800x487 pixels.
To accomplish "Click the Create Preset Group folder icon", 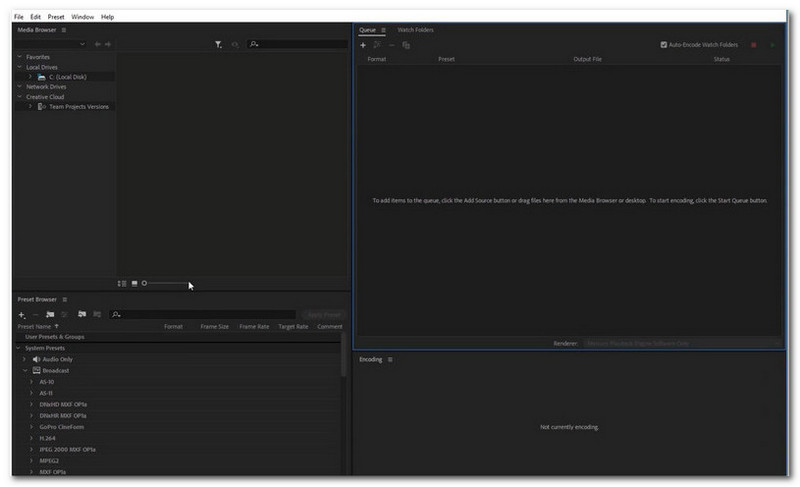I will [x=51, y=314].
